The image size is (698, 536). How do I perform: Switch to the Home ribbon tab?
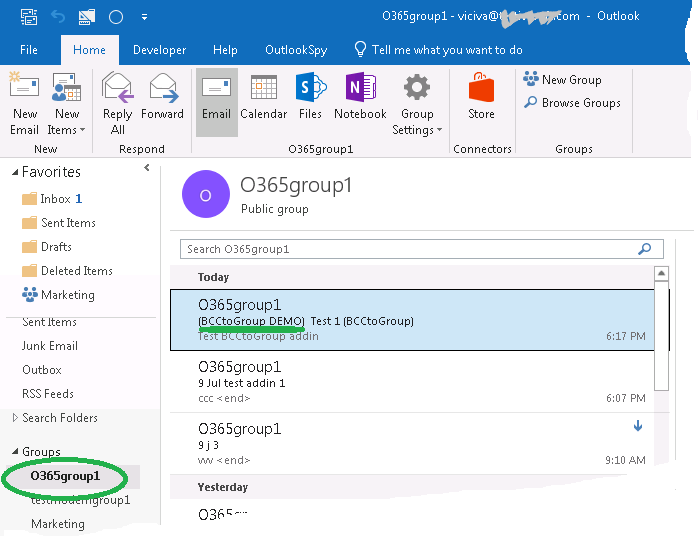[x=89, y=50]
